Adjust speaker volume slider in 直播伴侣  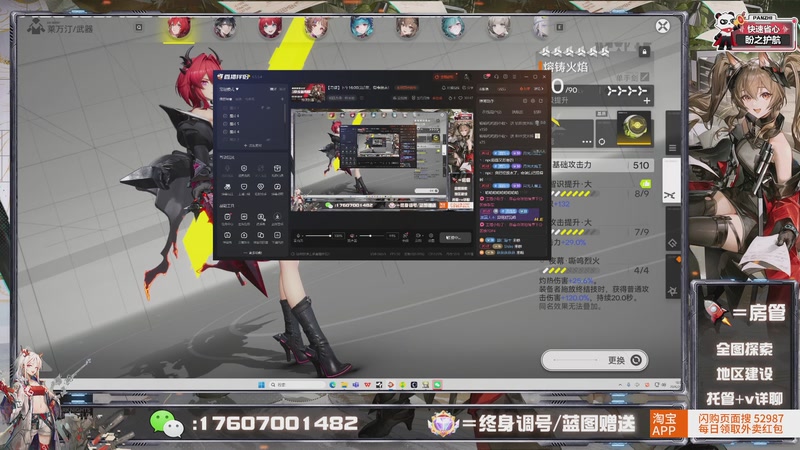pos(371,236)
